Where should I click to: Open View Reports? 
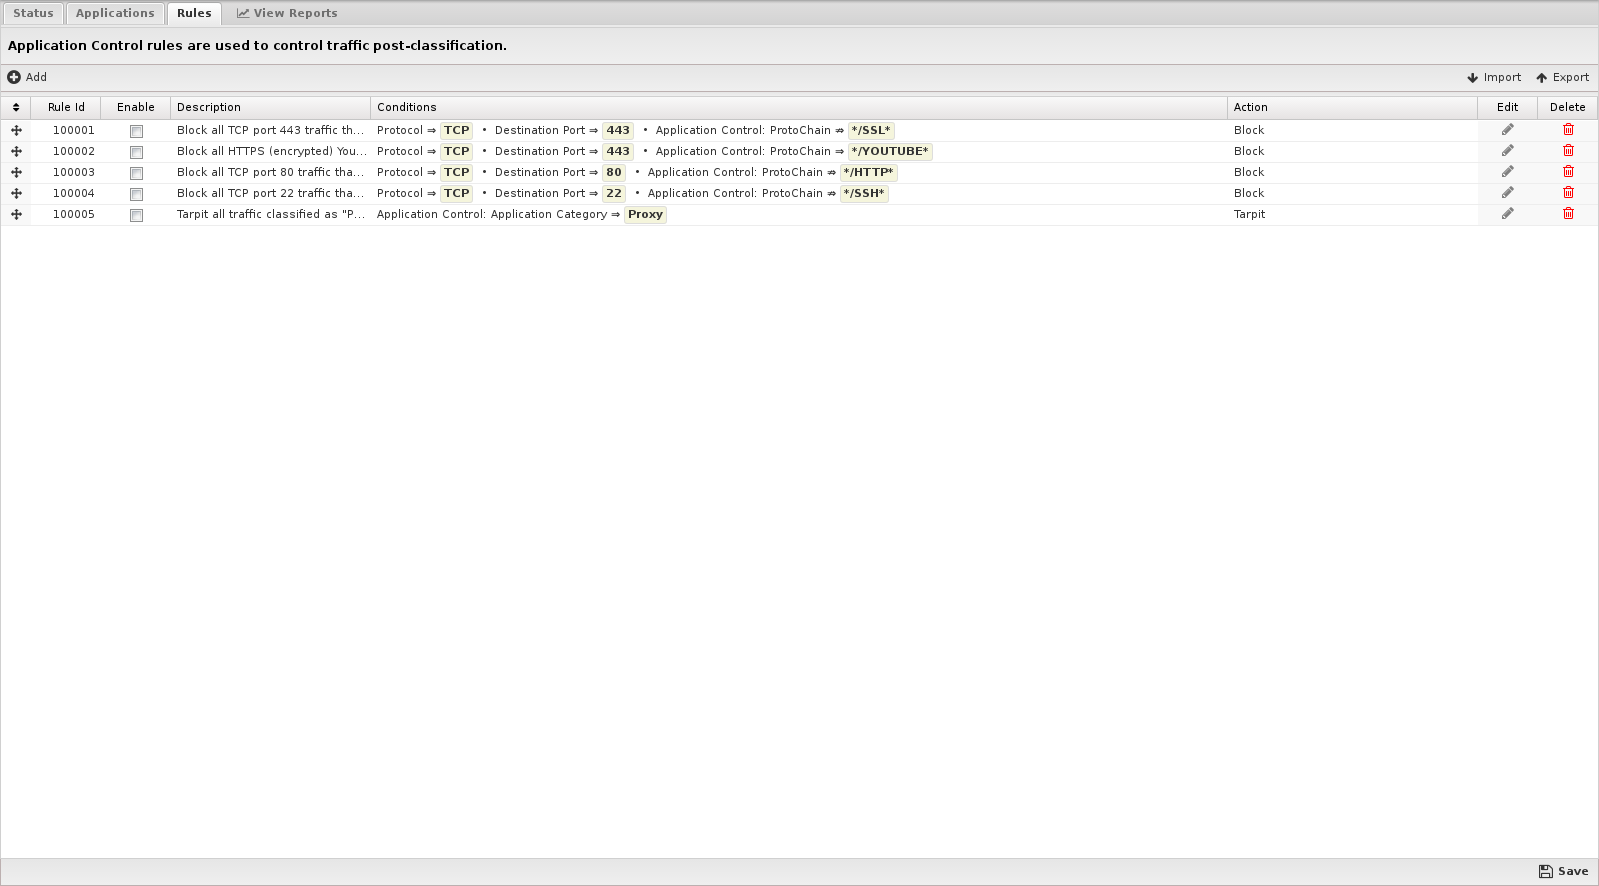pos(287,13)
